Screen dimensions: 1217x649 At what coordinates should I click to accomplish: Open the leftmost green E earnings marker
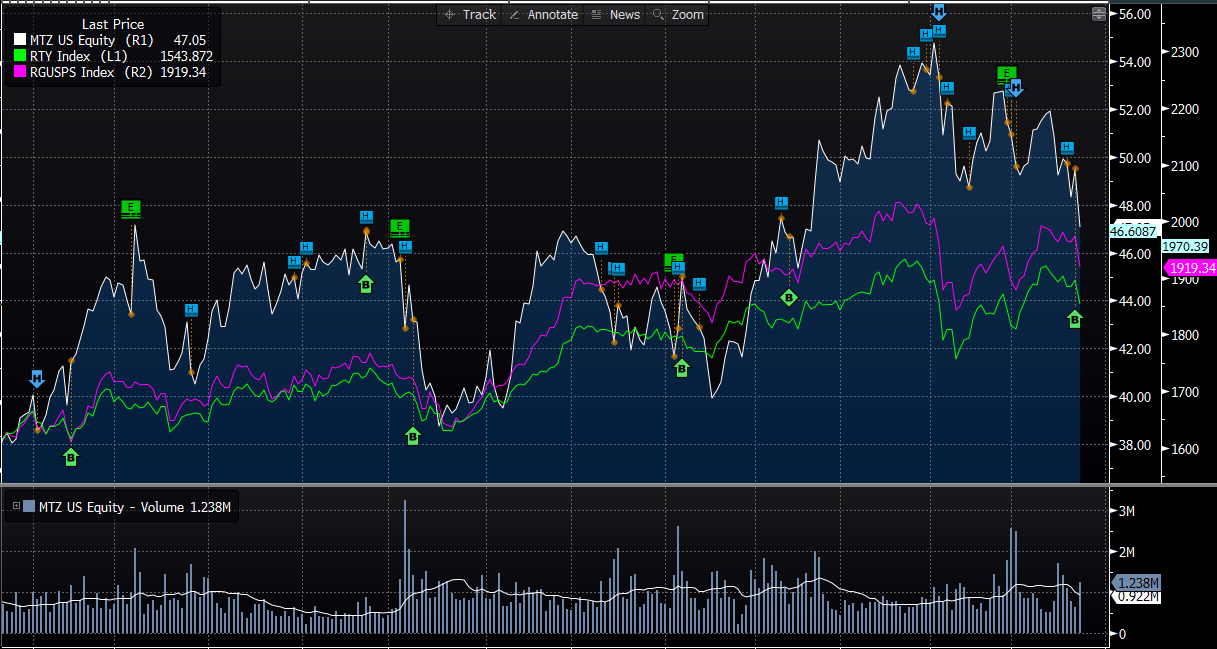coord(131,209)
